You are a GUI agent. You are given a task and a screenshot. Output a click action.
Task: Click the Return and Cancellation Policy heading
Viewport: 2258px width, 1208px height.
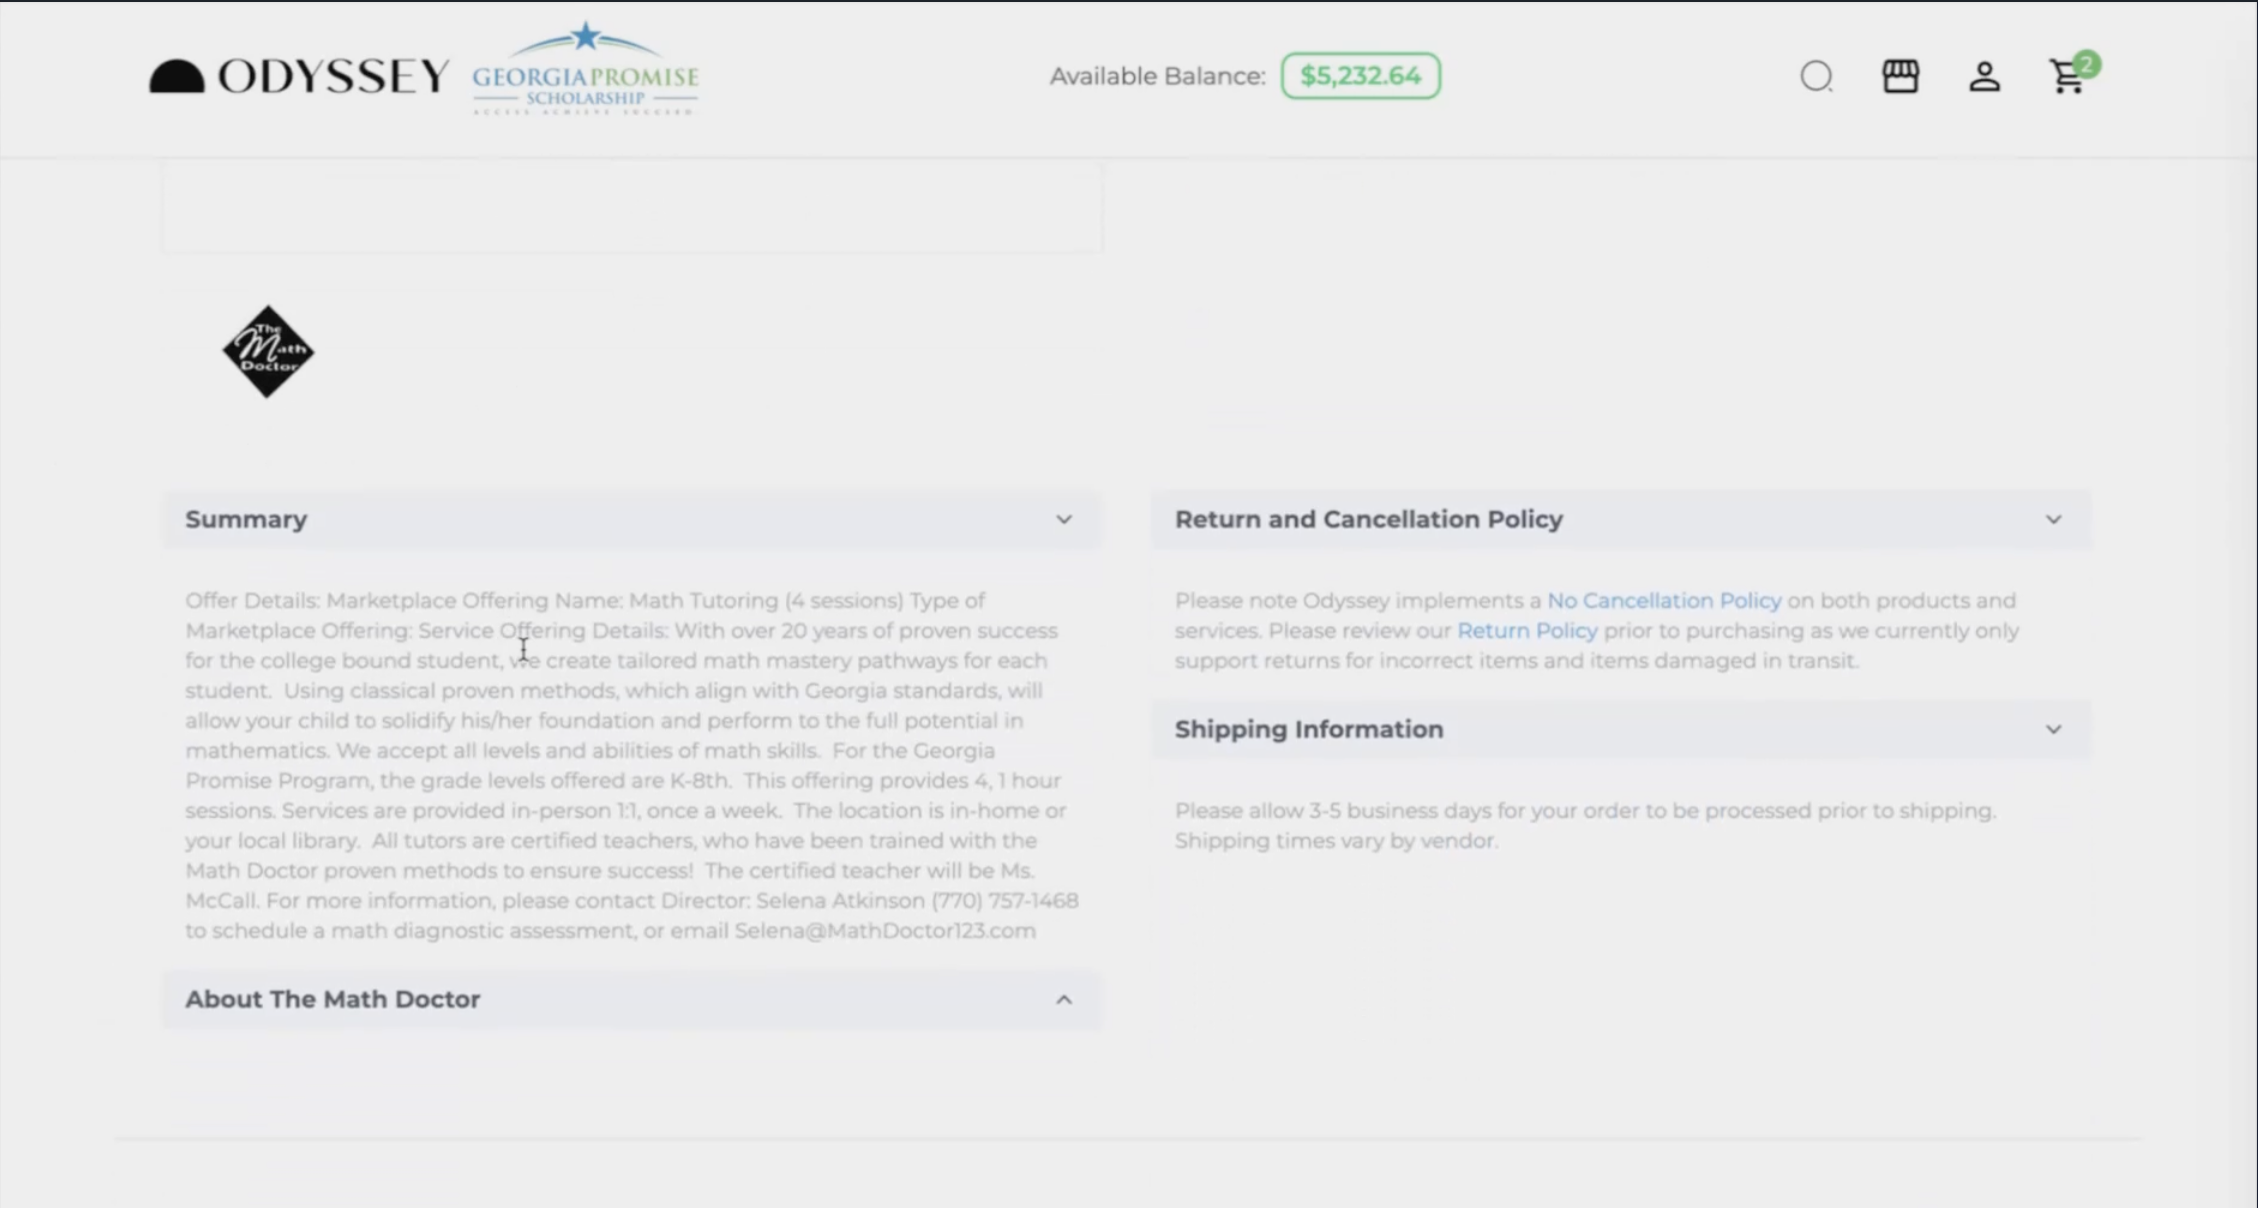pyautogui.click(x=1368, y=519)
